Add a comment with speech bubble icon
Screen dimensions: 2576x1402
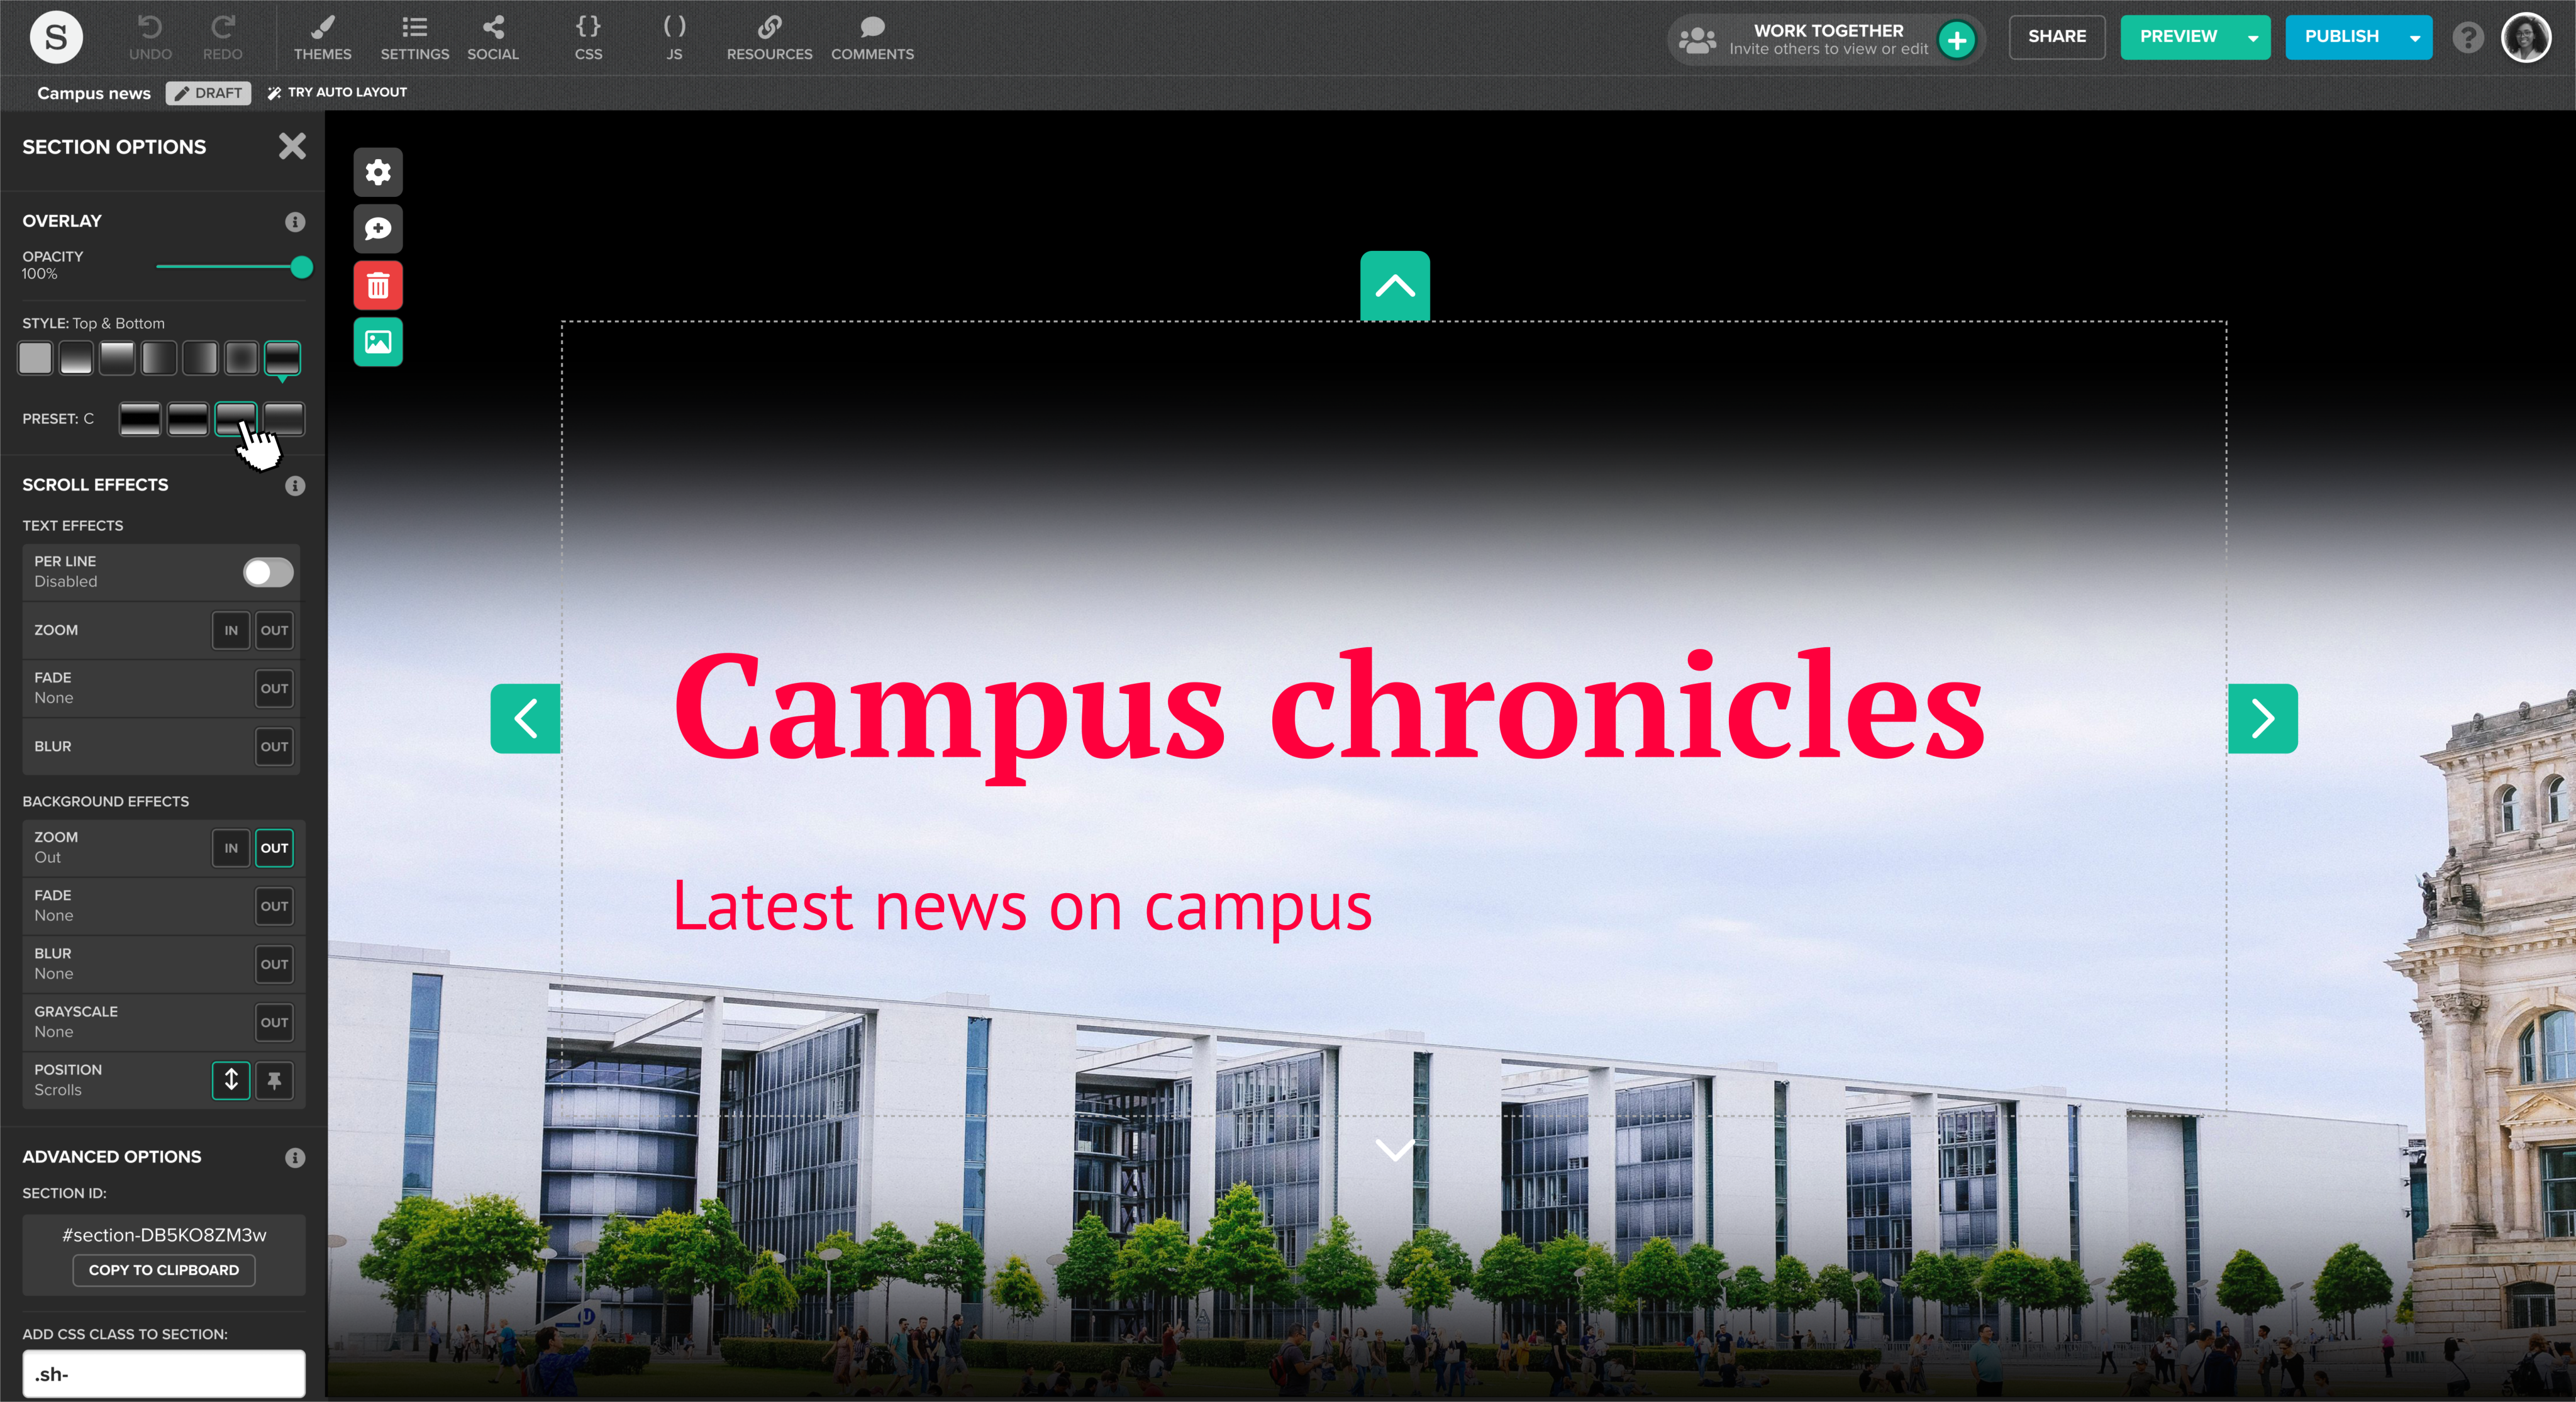[x=378, y=229]
